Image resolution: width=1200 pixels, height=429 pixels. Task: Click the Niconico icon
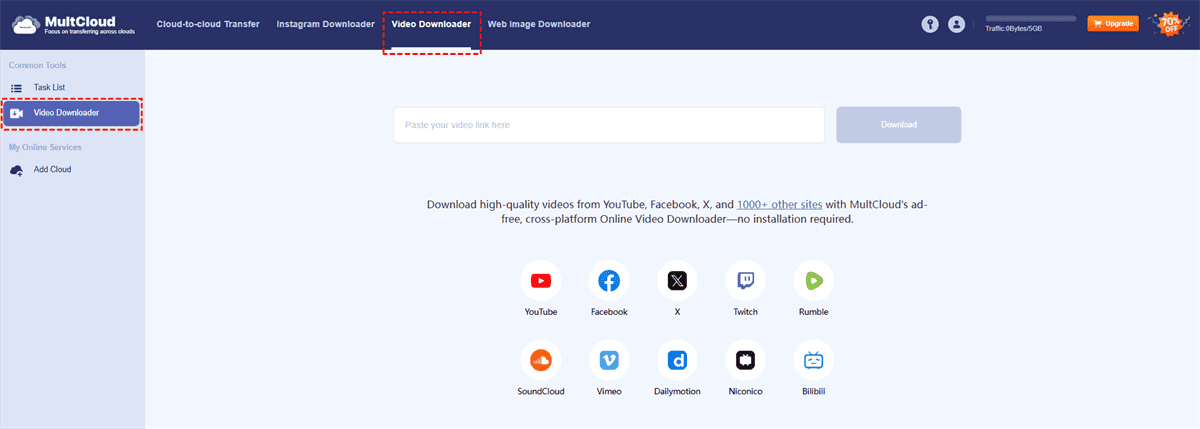pyautogui.click(x=745, y=361)
